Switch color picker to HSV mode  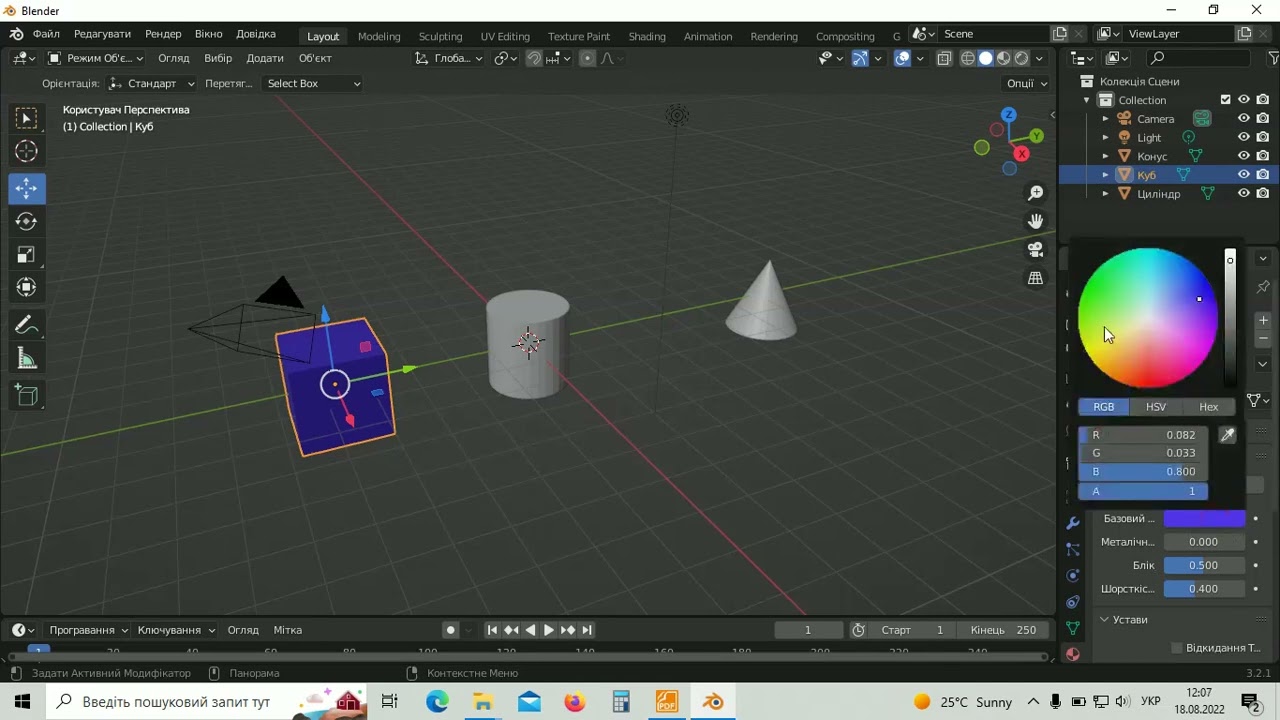point(1156,407)
